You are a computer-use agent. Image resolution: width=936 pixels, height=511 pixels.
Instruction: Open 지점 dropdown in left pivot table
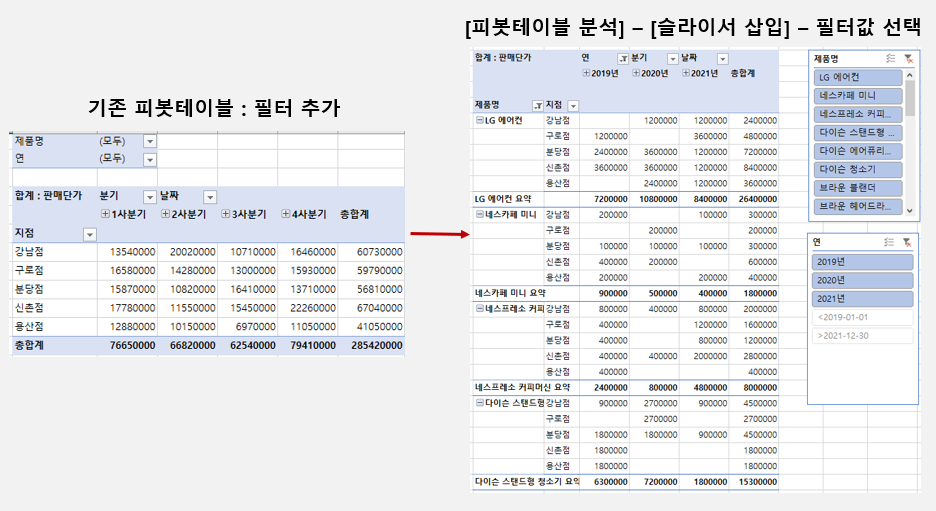coord(90,235)
